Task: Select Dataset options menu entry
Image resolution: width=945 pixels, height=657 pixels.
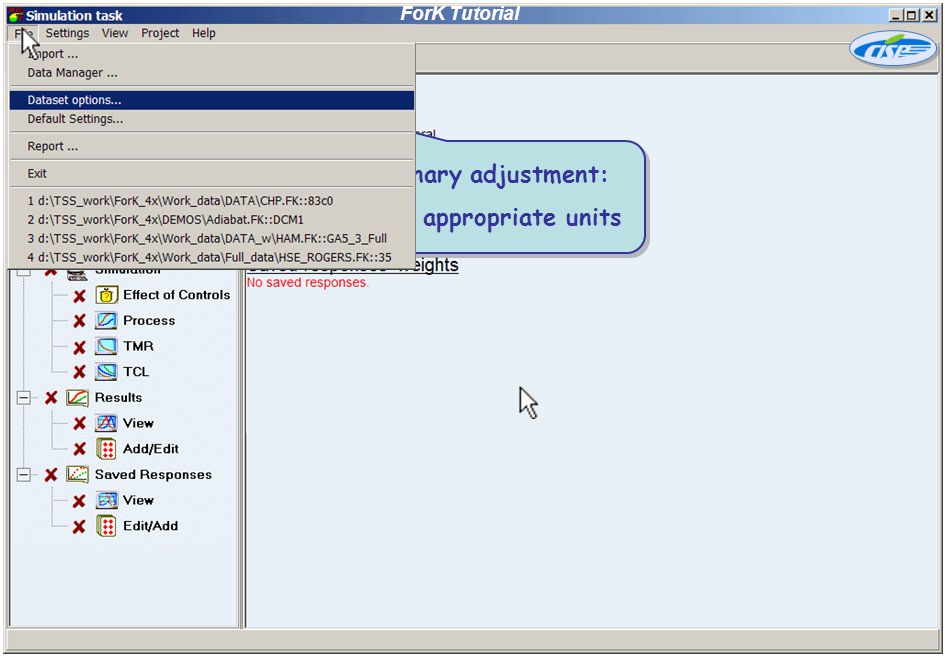Action: coord(212,100)
